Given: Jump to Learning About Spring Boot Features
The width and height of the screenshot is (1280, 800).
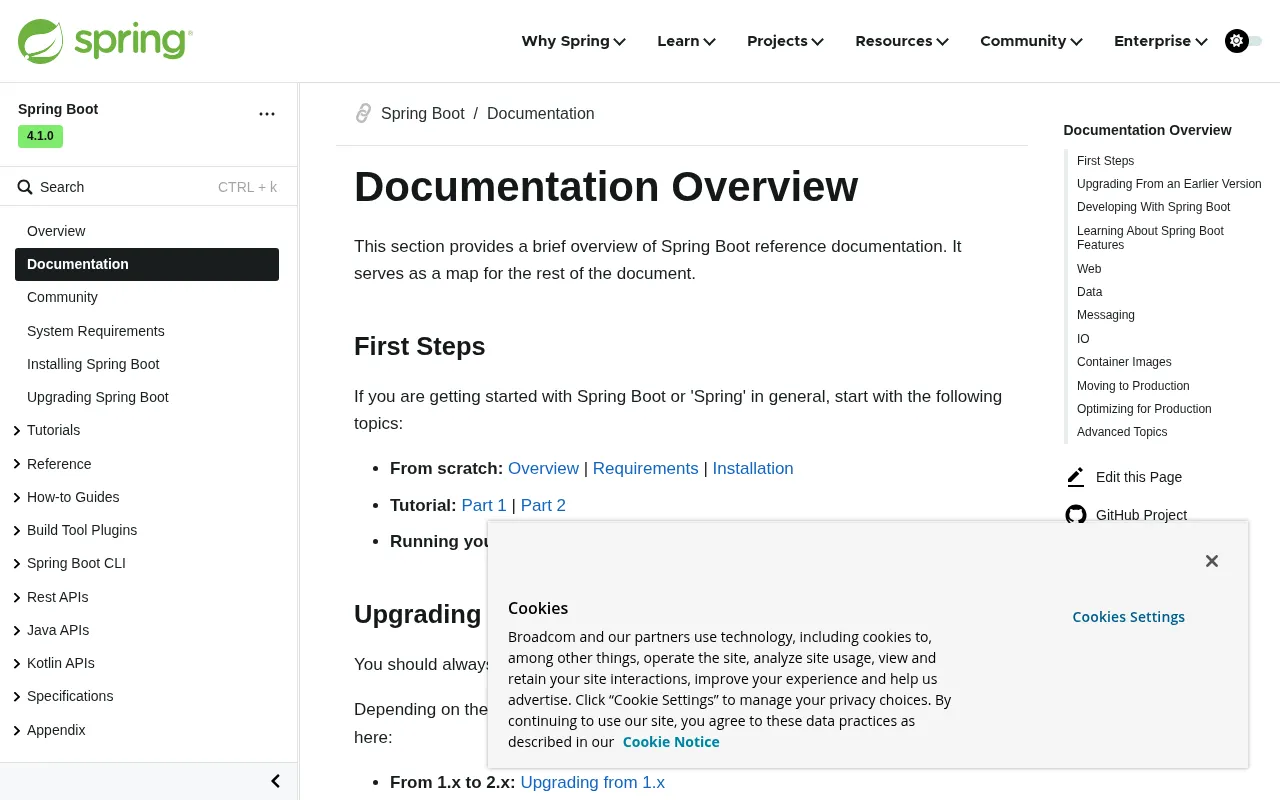Looking at the screenshot, I should [1150, 238].
